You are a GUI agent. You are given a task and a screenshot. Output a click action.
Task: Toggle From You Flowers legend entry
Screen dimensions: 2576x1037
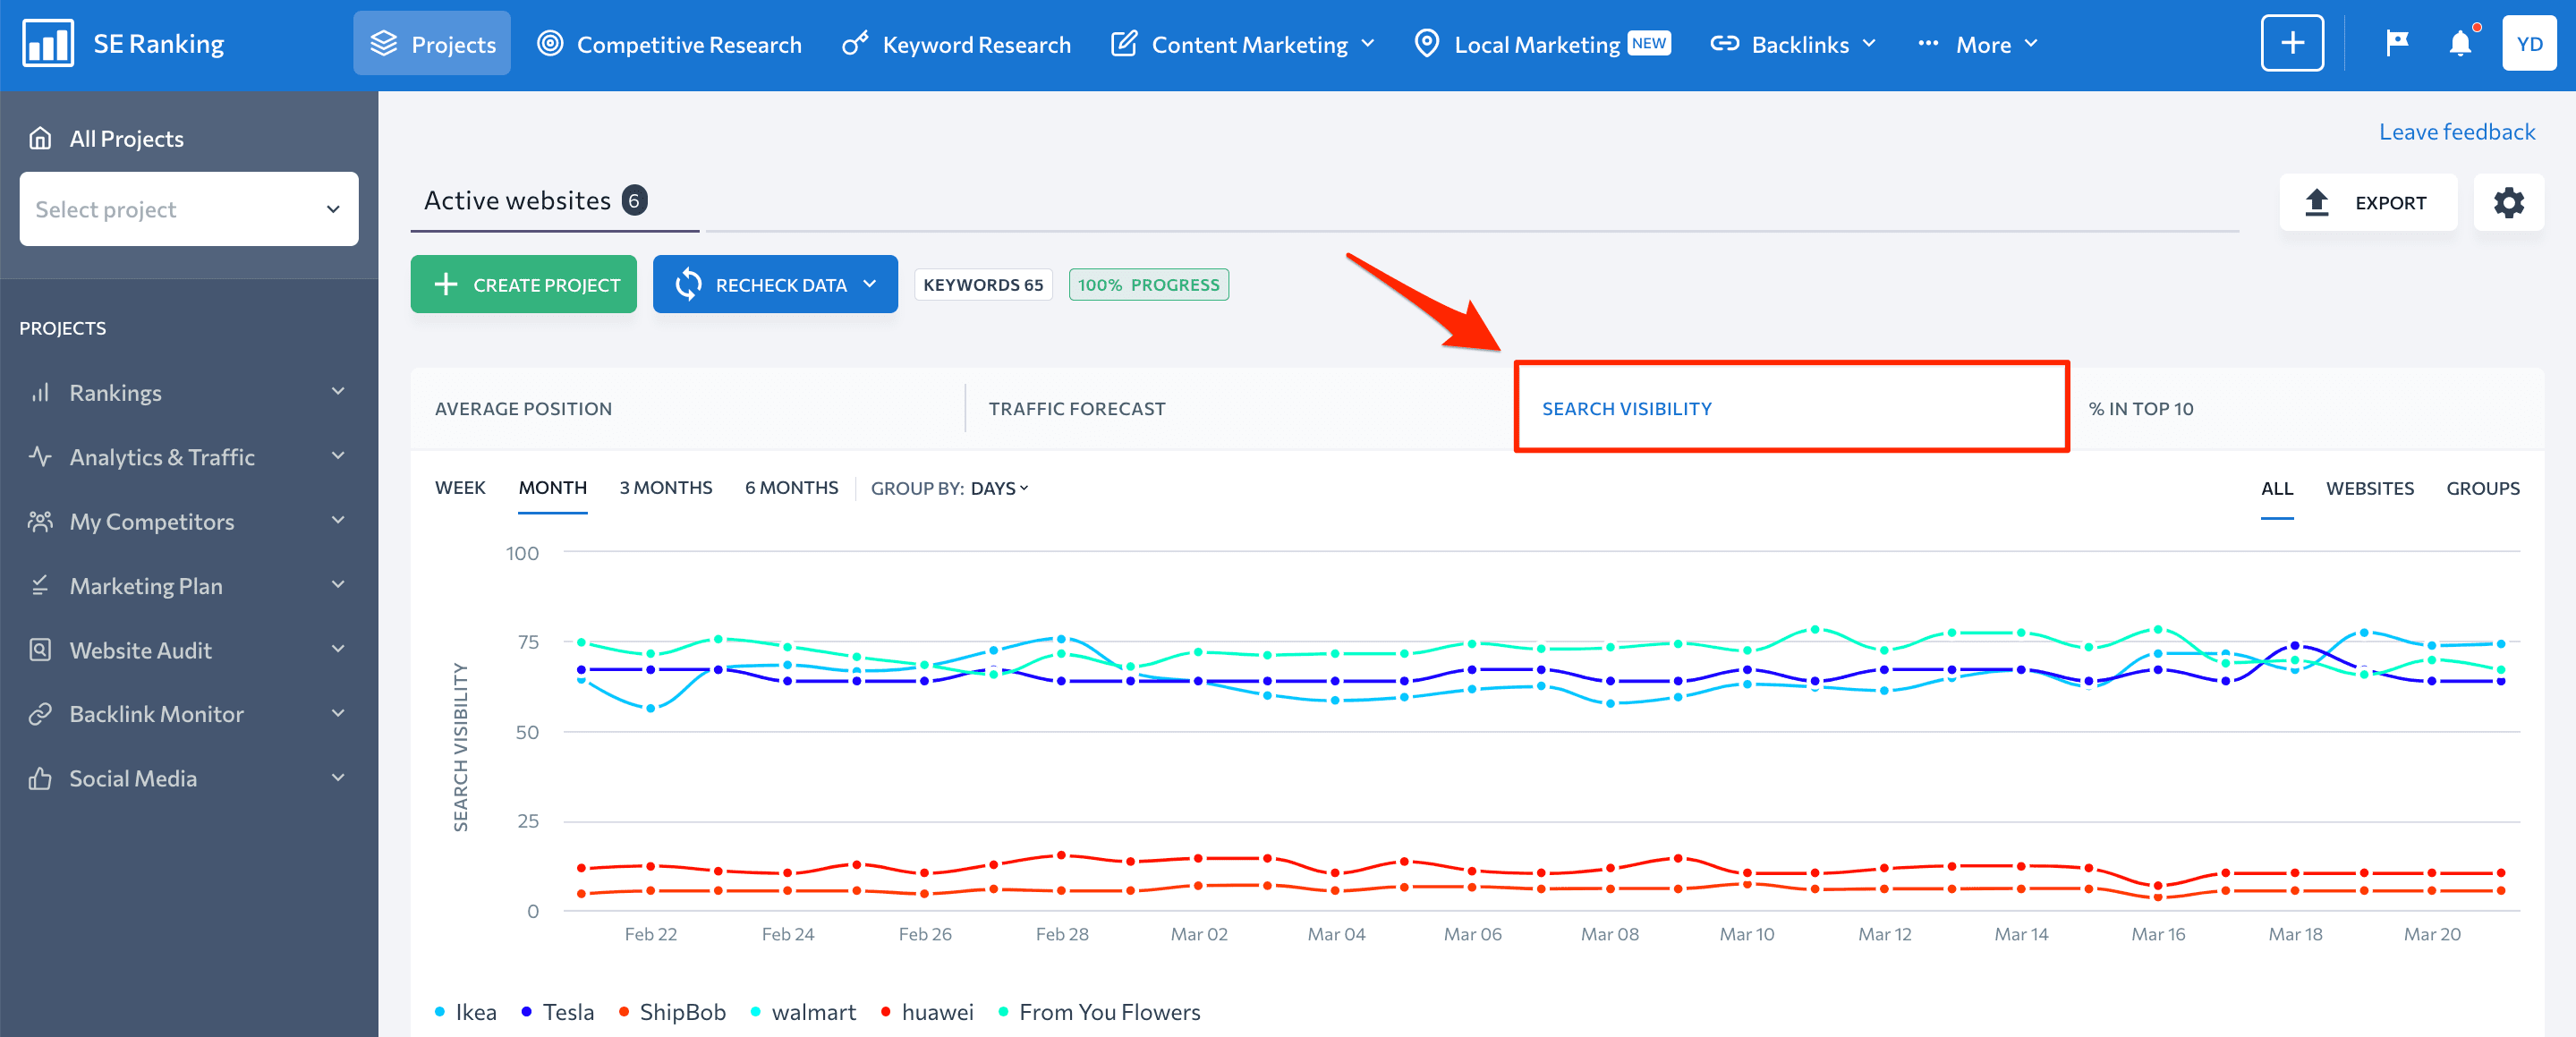[x=1099, y=1012]
